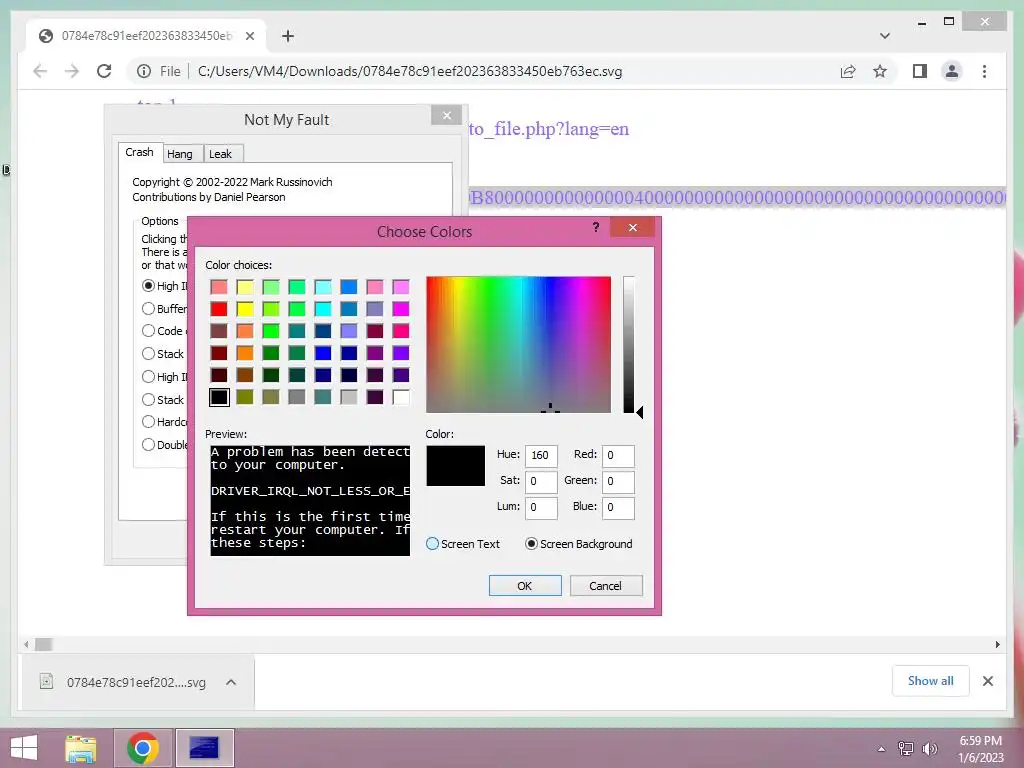Open Chrome three-dot menu
Viewport: 1024px width, 768px height.
click(984, 71)
